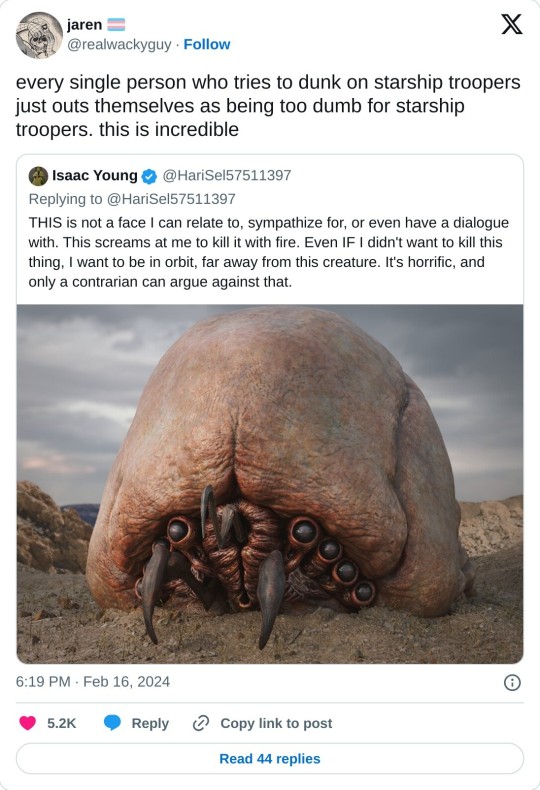Screen dimensions: 540x790
Task: Follow the @realwackyguy account
Action: (x=207, y=44)
